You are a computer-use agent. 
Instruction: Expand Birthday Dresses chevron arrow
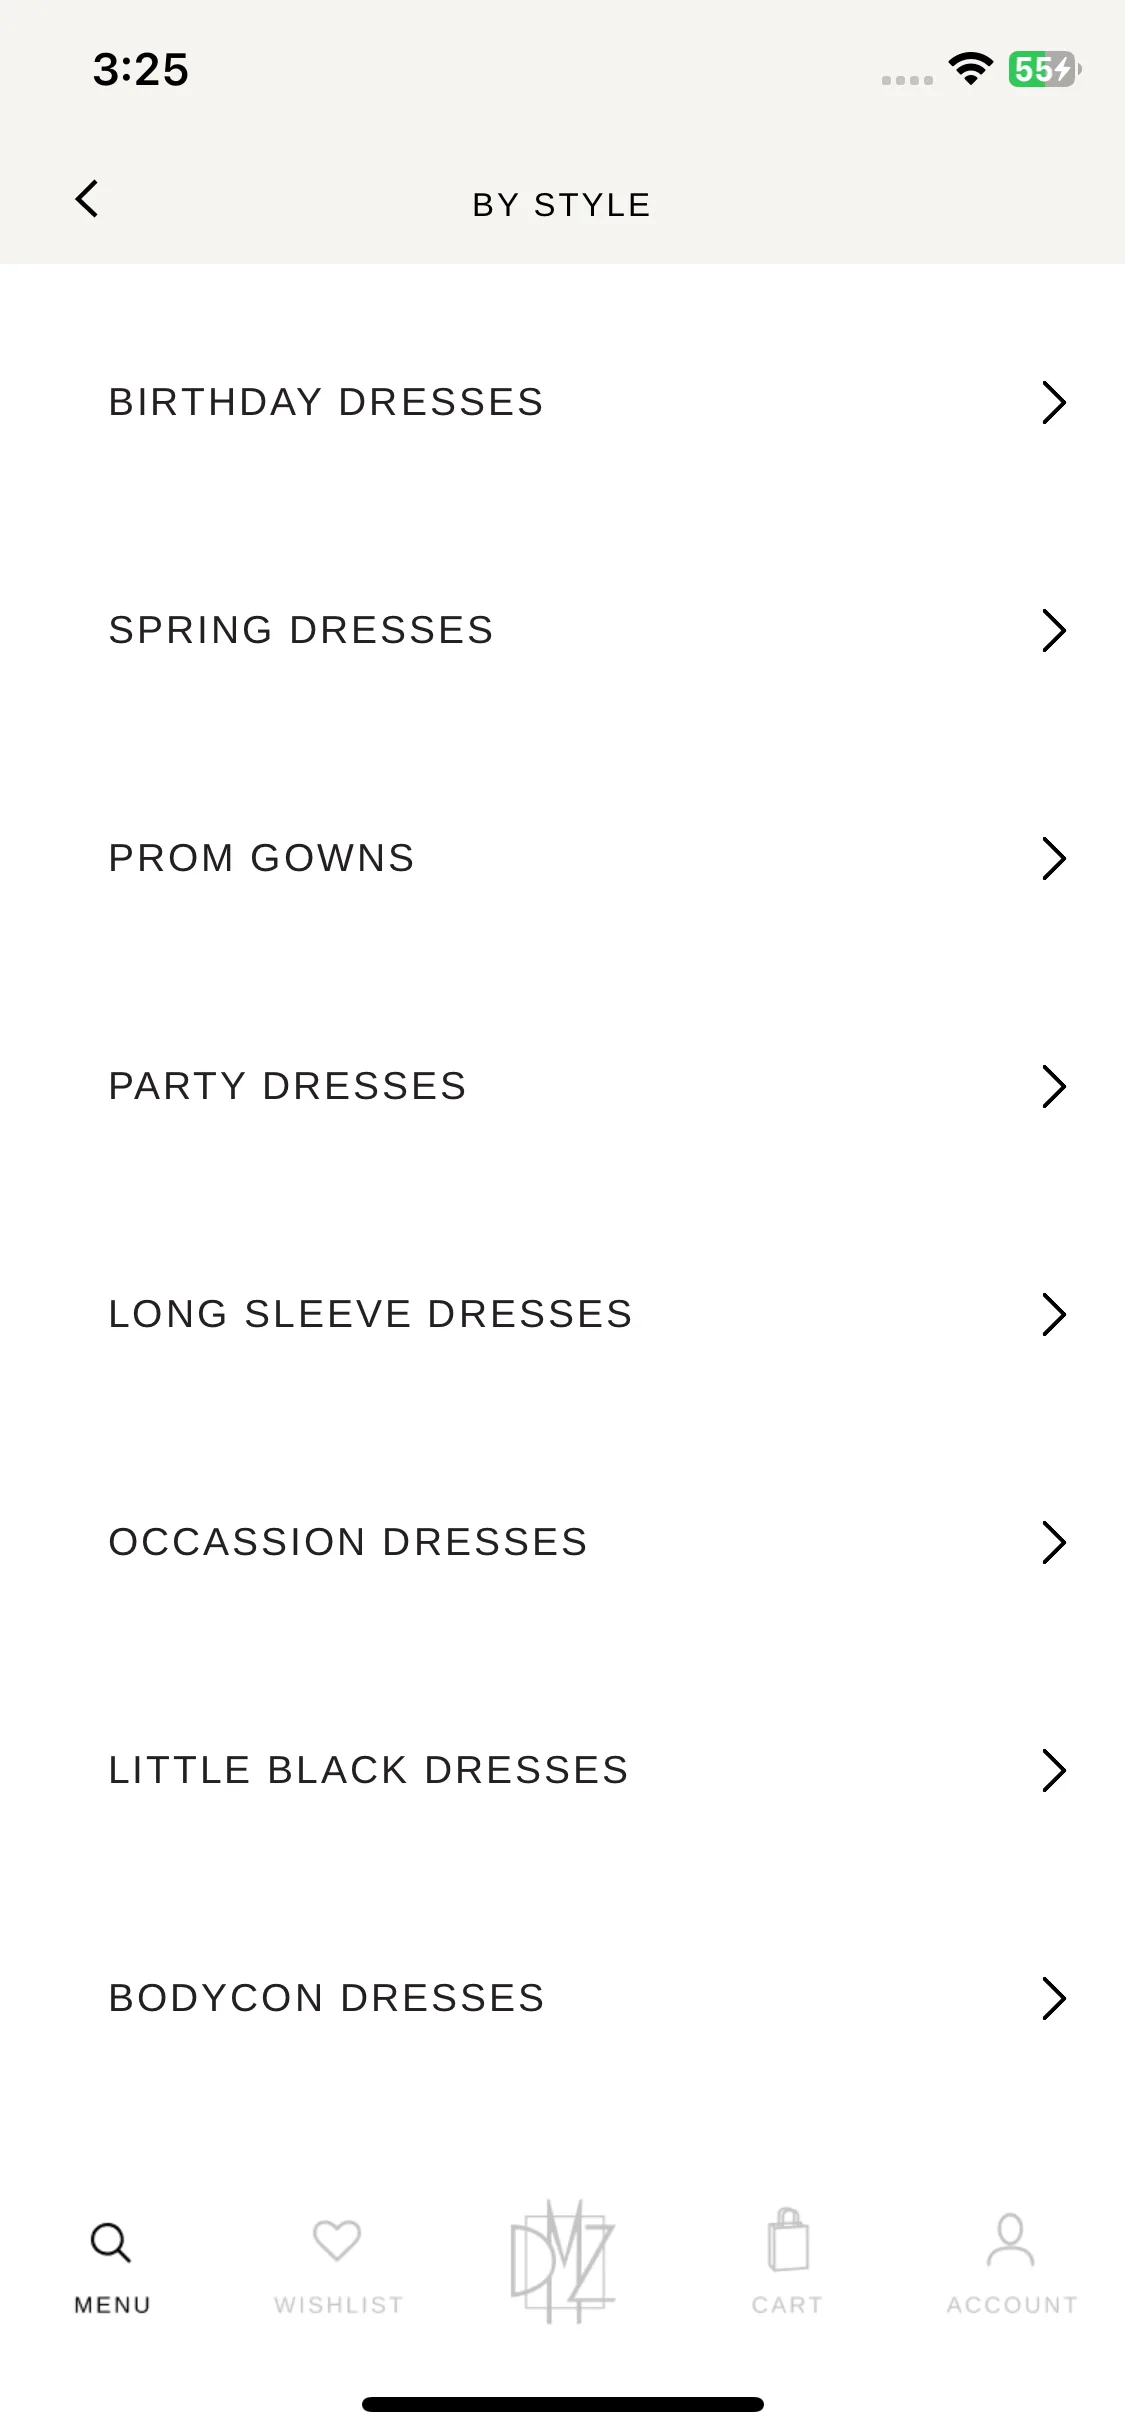1054,402
